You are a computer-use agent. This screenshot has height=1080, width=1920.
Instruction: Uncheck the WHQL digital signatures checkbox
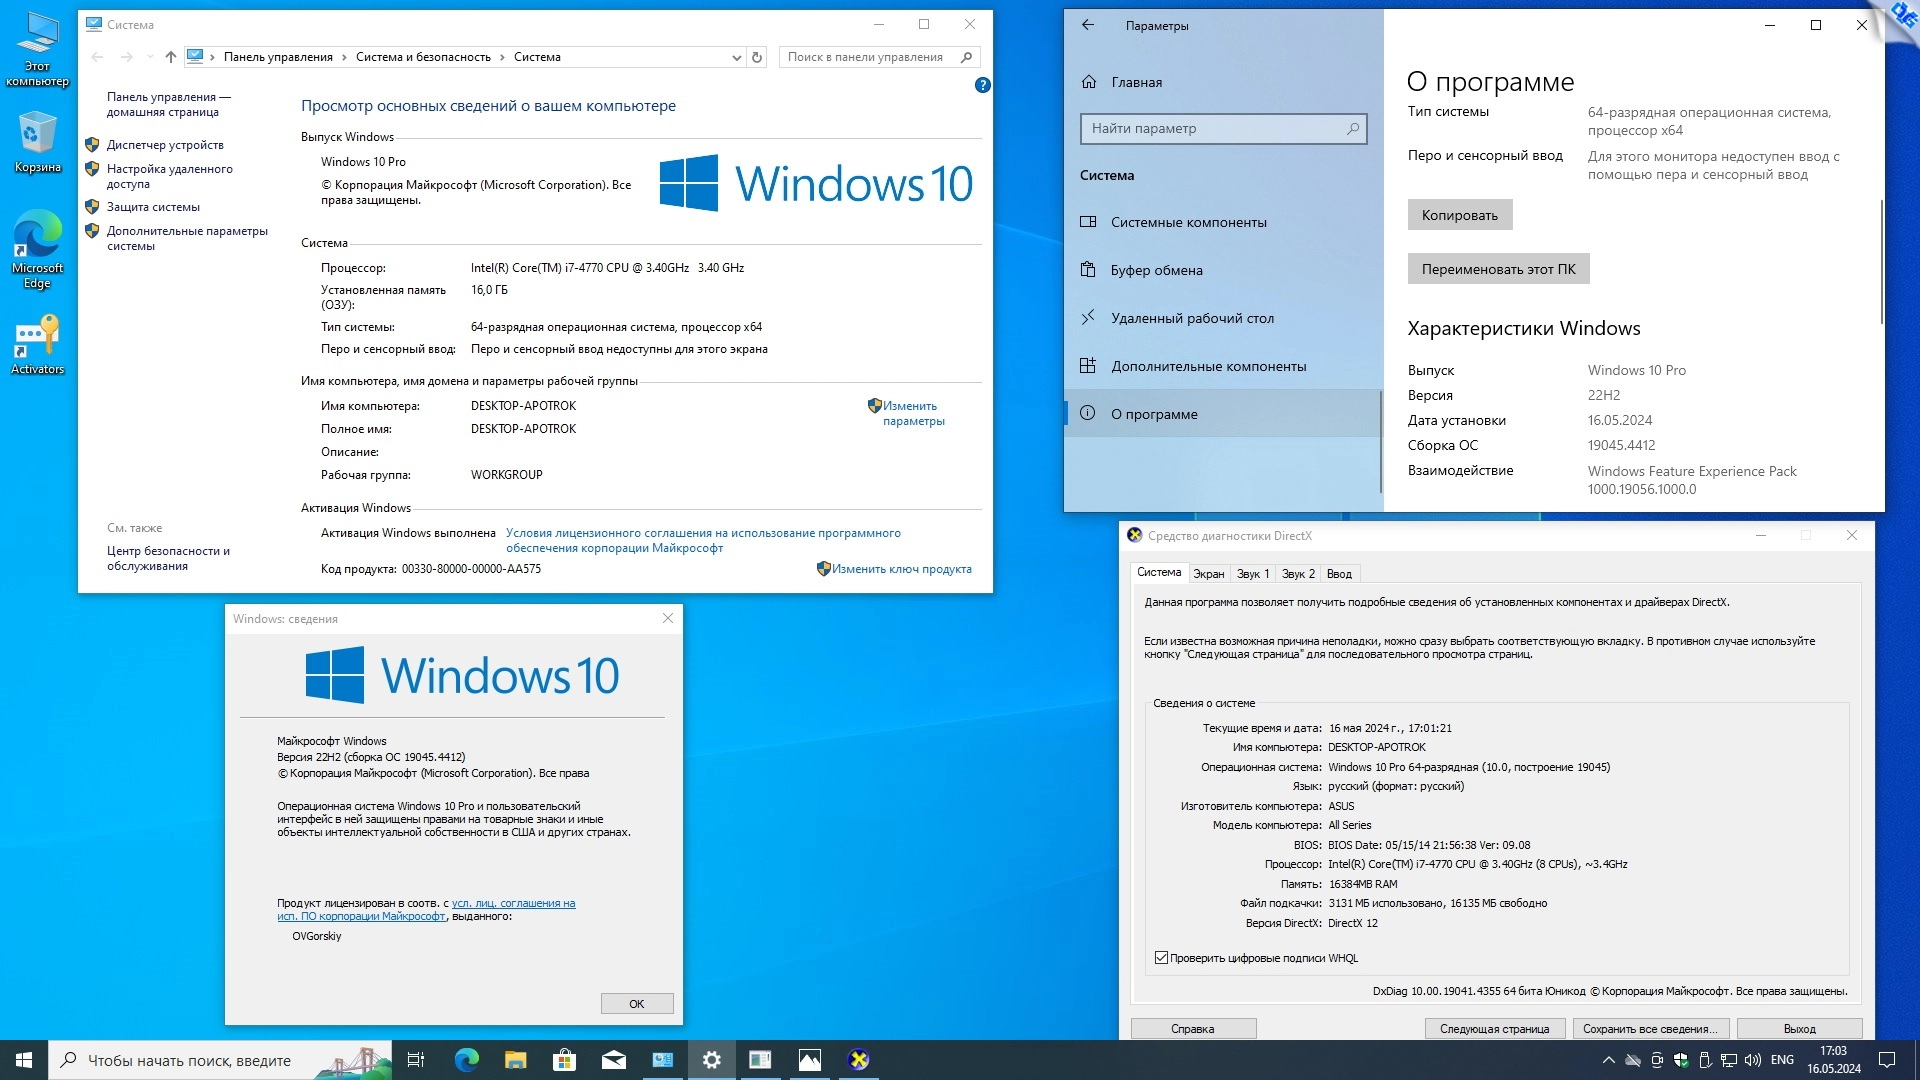pos(1161,958)
